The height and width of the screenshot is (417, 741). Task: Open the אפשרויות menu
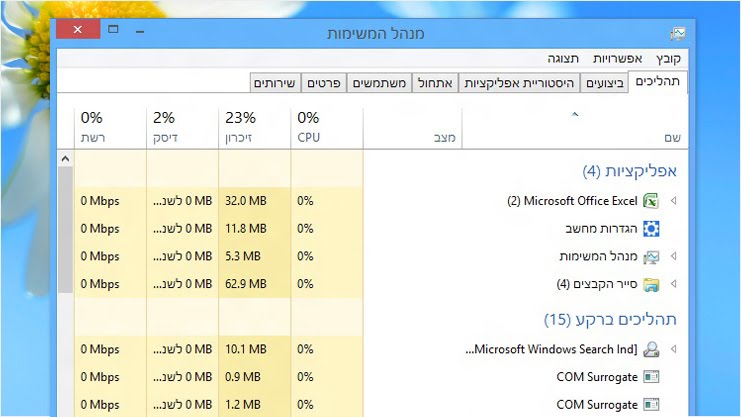(617, 59)
